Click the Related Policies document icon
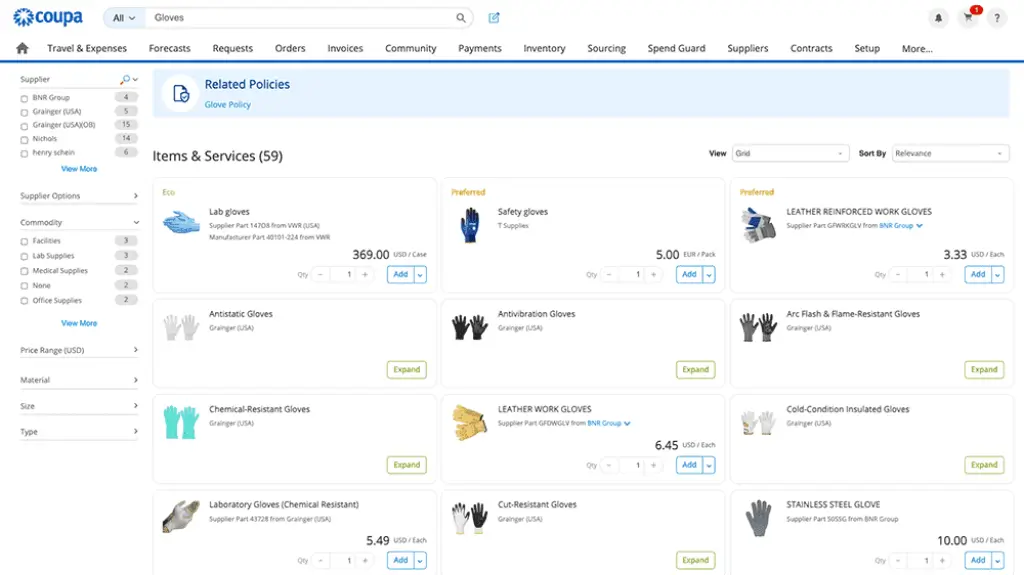Image resolution: width=1024 pixels, height=575 pixels. 181,93
